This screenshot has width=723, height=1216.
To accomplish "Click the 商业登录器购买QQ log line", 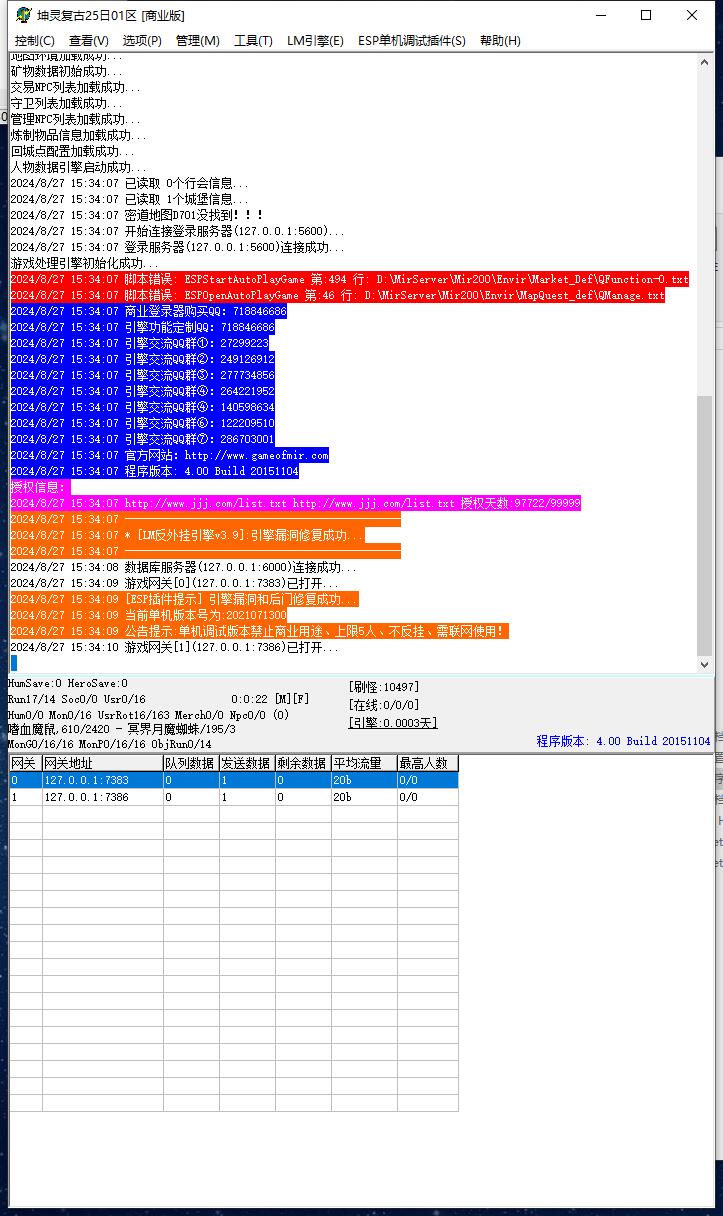I will [x=148, y=311].
